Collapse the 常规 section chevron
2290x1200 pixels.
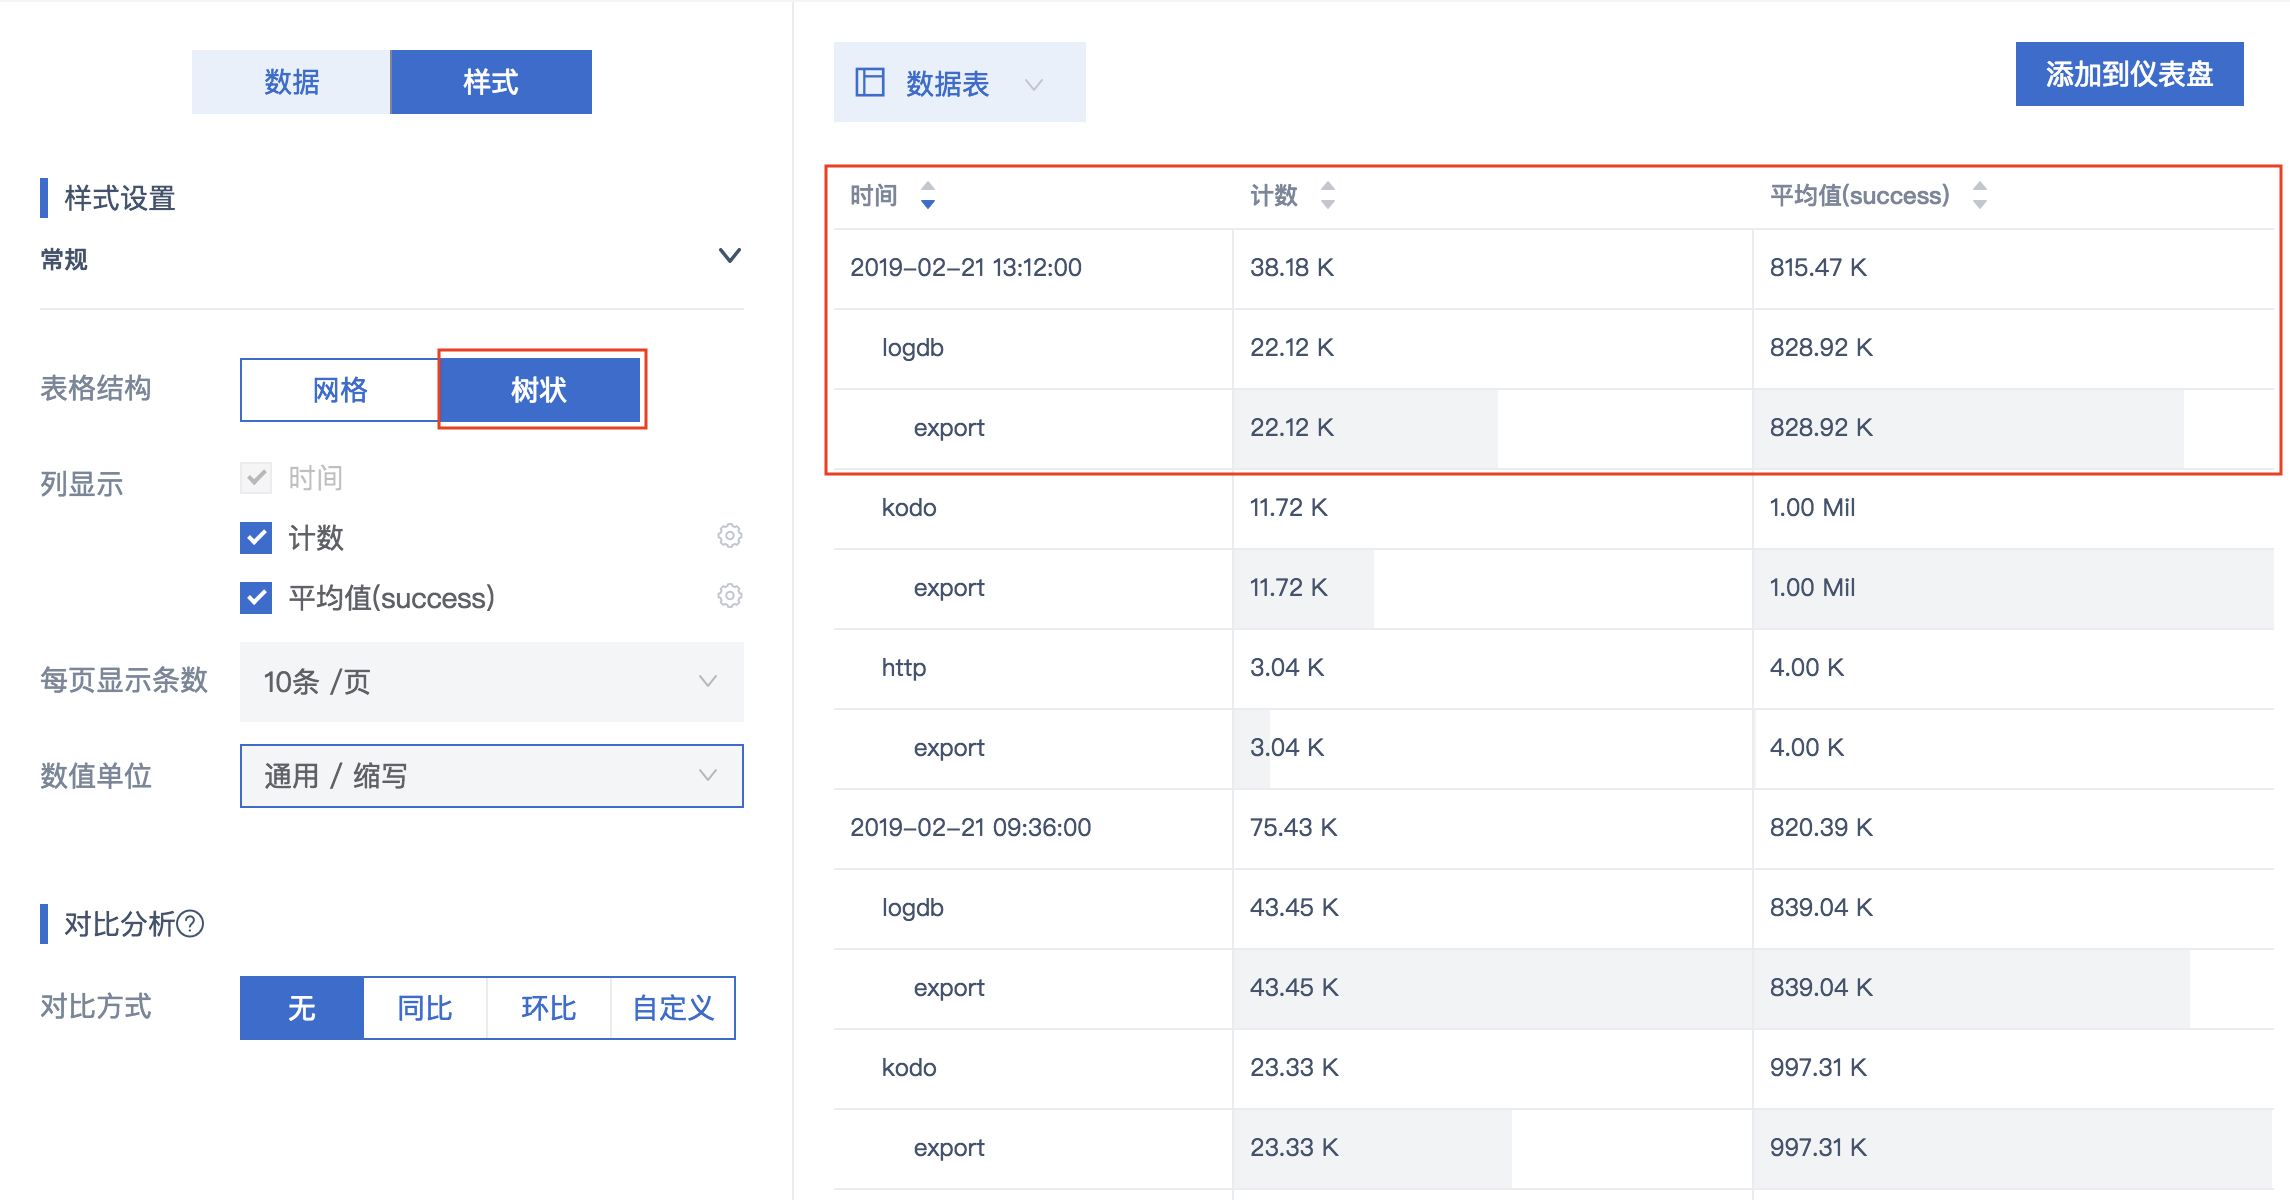[730, 256]
